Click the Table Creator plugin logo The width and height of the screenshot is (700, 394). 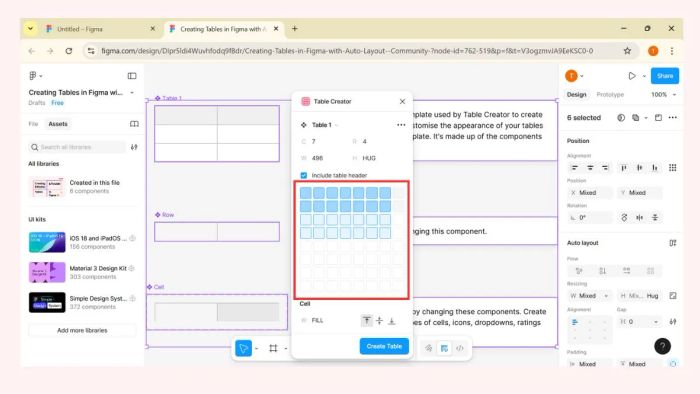tap(305, 102)
